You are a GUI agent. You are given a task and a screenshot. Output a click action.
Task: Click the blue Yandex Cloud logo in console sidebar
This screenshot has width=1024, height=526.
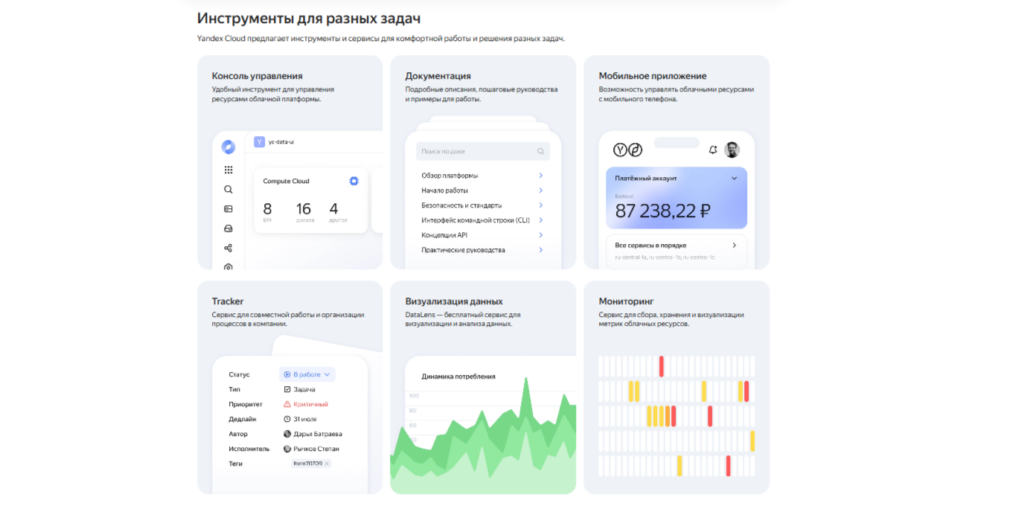coord(228,147)
